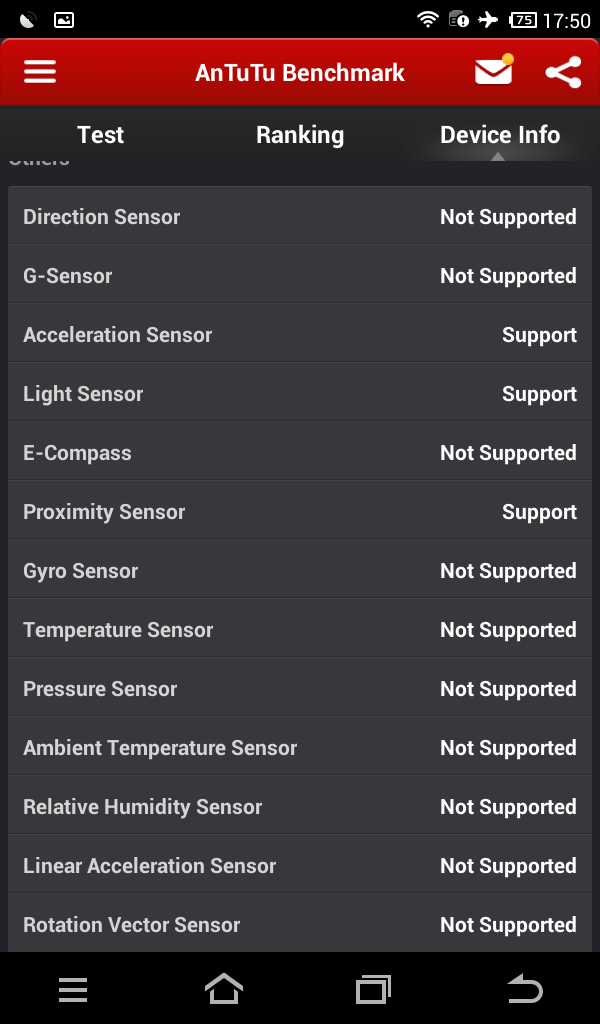
Task: Select the Proximity Sensor row
Action: coord(300,512)
